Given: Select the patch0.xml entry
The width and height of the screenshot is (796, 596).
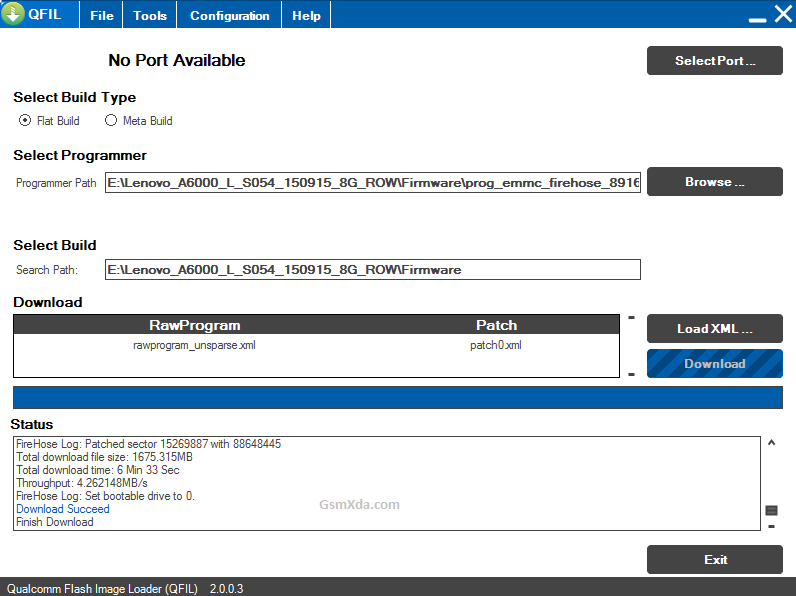Looking at the screenshot, I should click(x=495, y=345).
